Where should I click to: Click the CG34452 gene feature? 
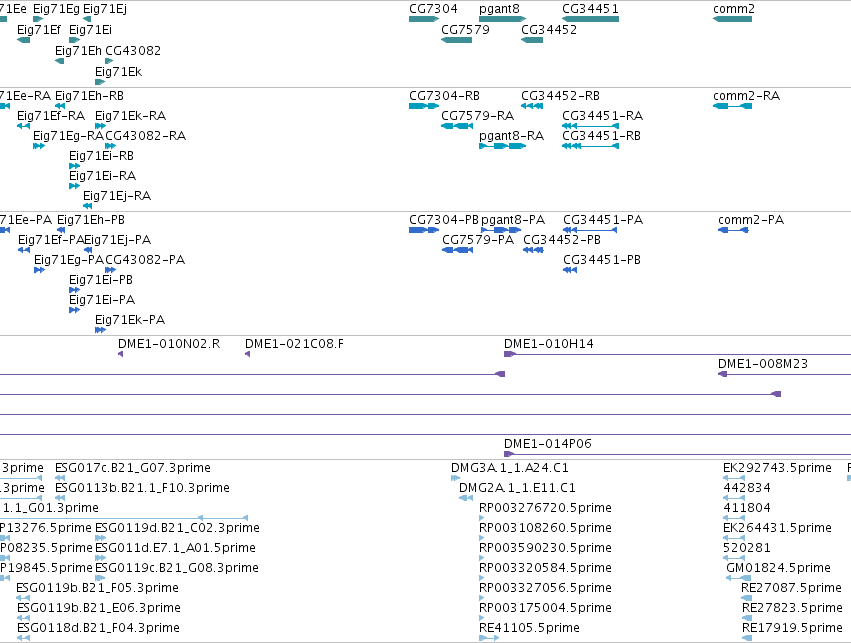[x=532, y=40]
